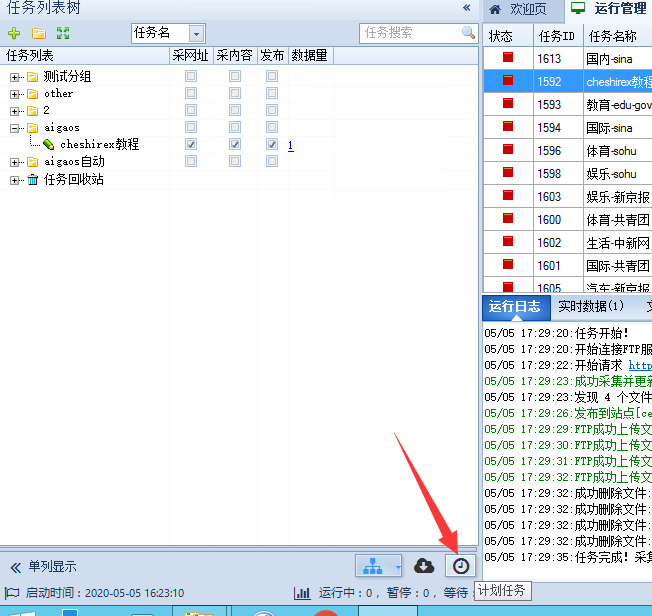This screenshot has width=652, height=616.
Task: Click the 任务列表 column header
Action: coord(85,55)
